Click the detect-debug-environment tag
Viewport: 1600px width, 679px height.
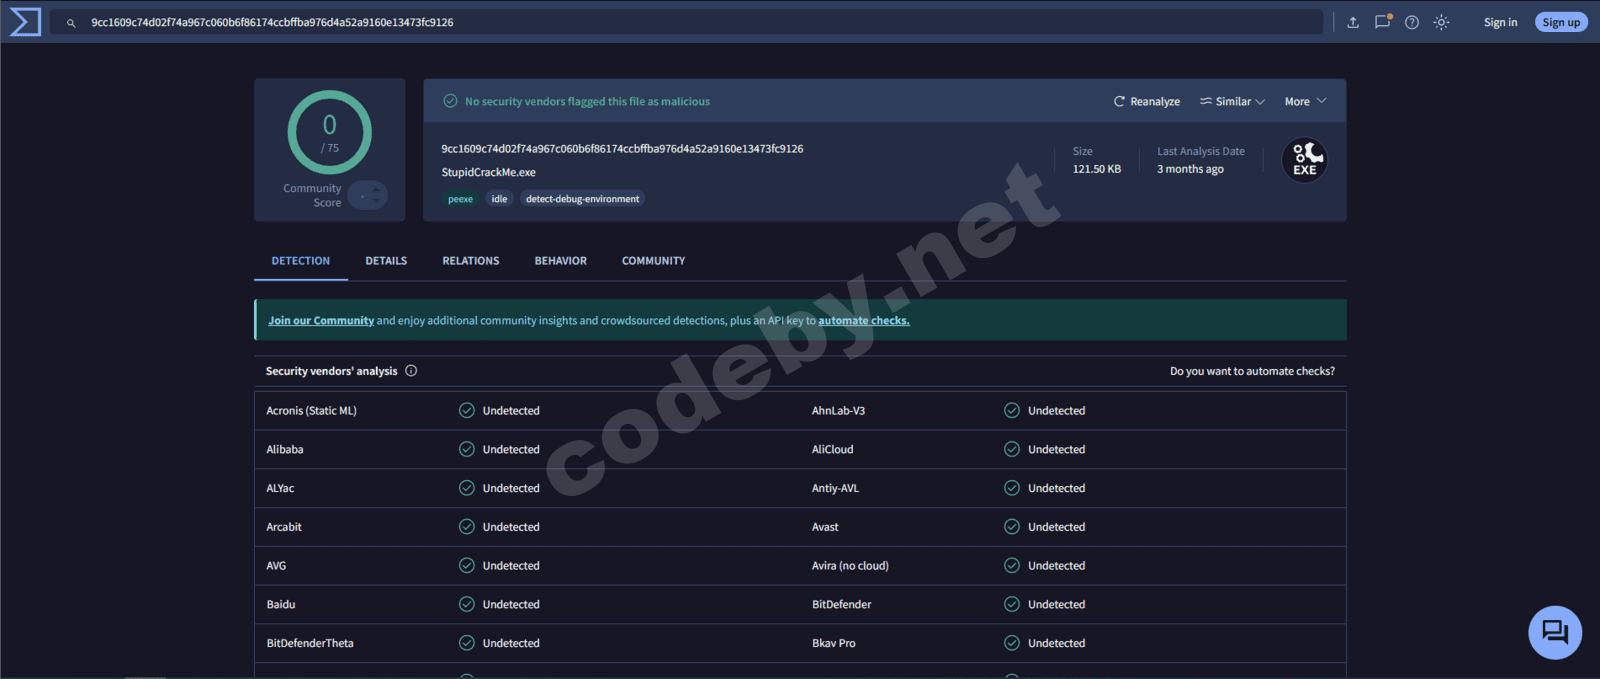coord(583,199)
